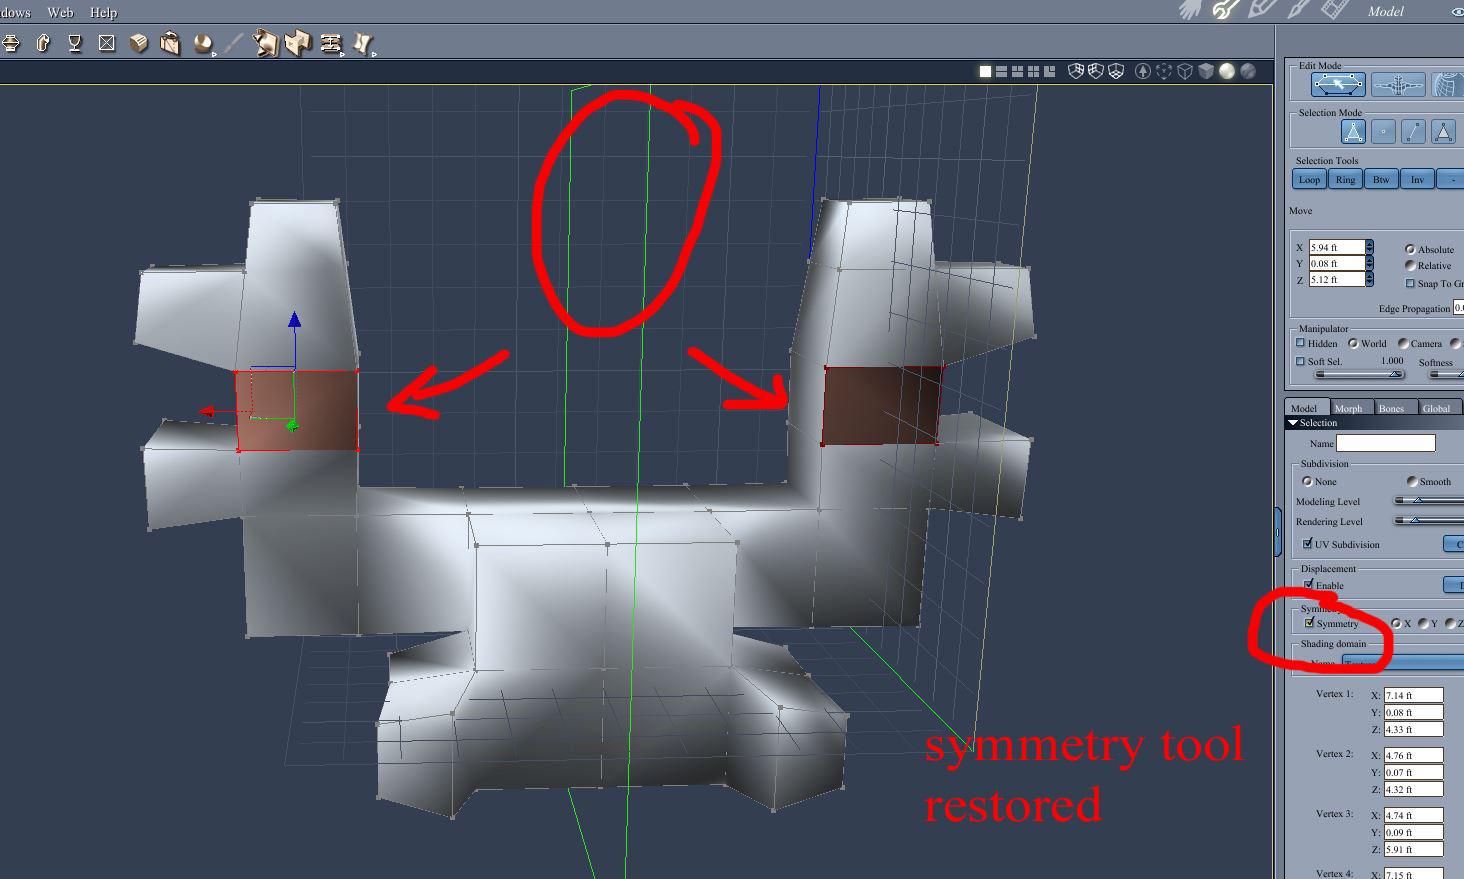Open the Texture room brush icon

pyautogui.click(x=1298, y=10)
